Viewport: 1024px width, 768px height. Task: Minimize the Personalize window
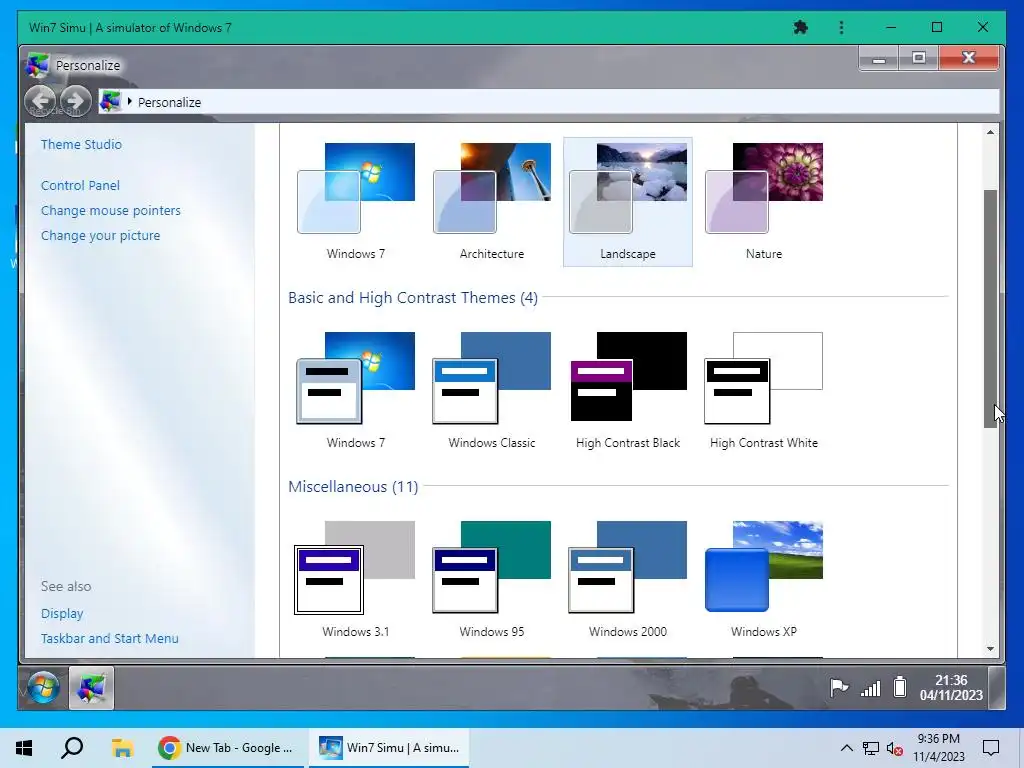(x=879, y=58)
